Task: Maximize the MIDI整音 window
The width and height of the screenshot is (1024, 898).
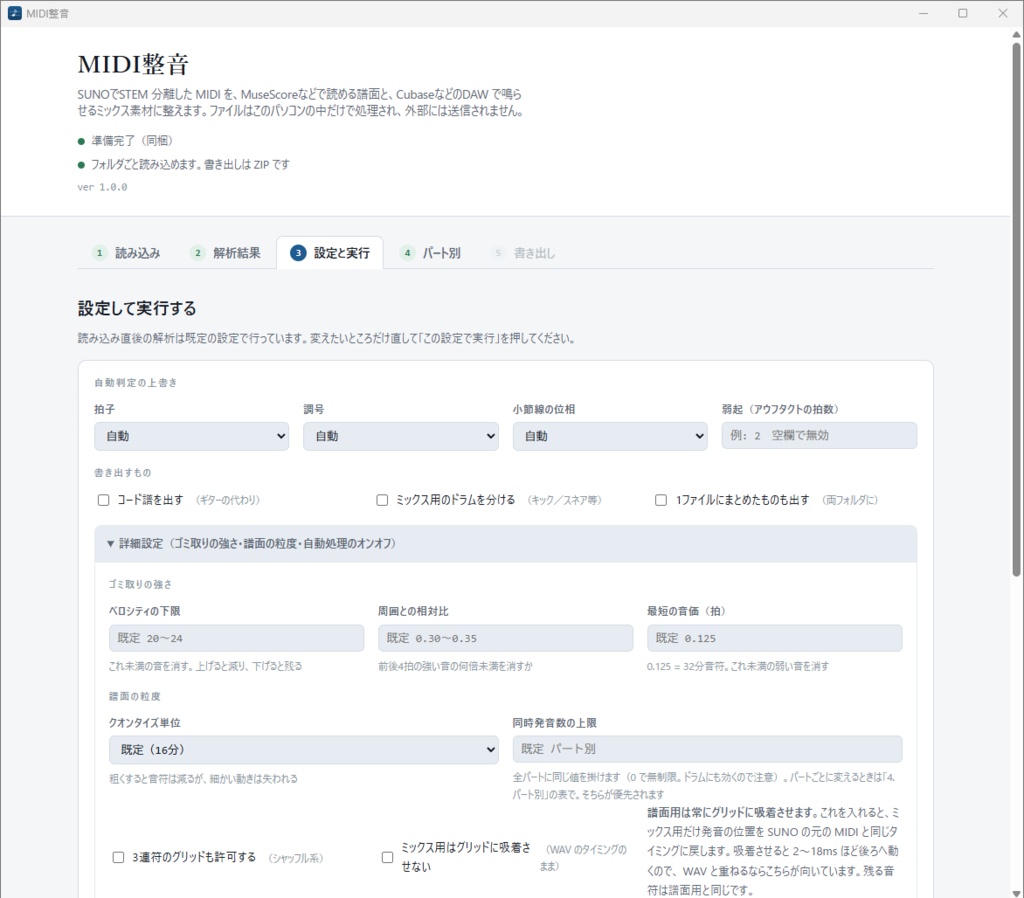Action: [963, 13]
